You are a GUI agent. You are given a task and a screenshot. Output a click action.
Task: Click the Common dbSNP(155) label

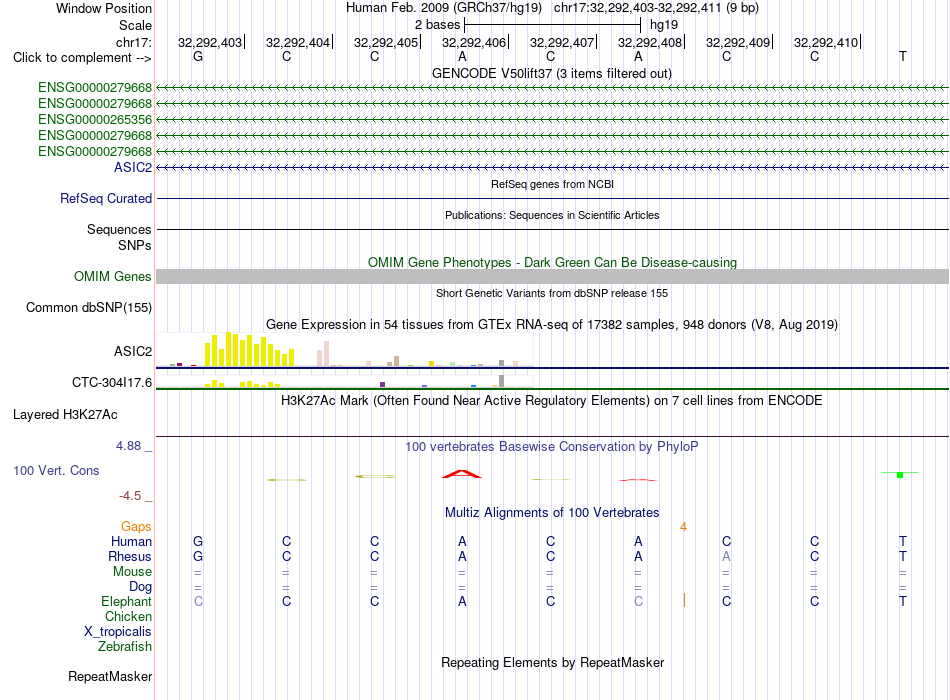click(88, 307)
